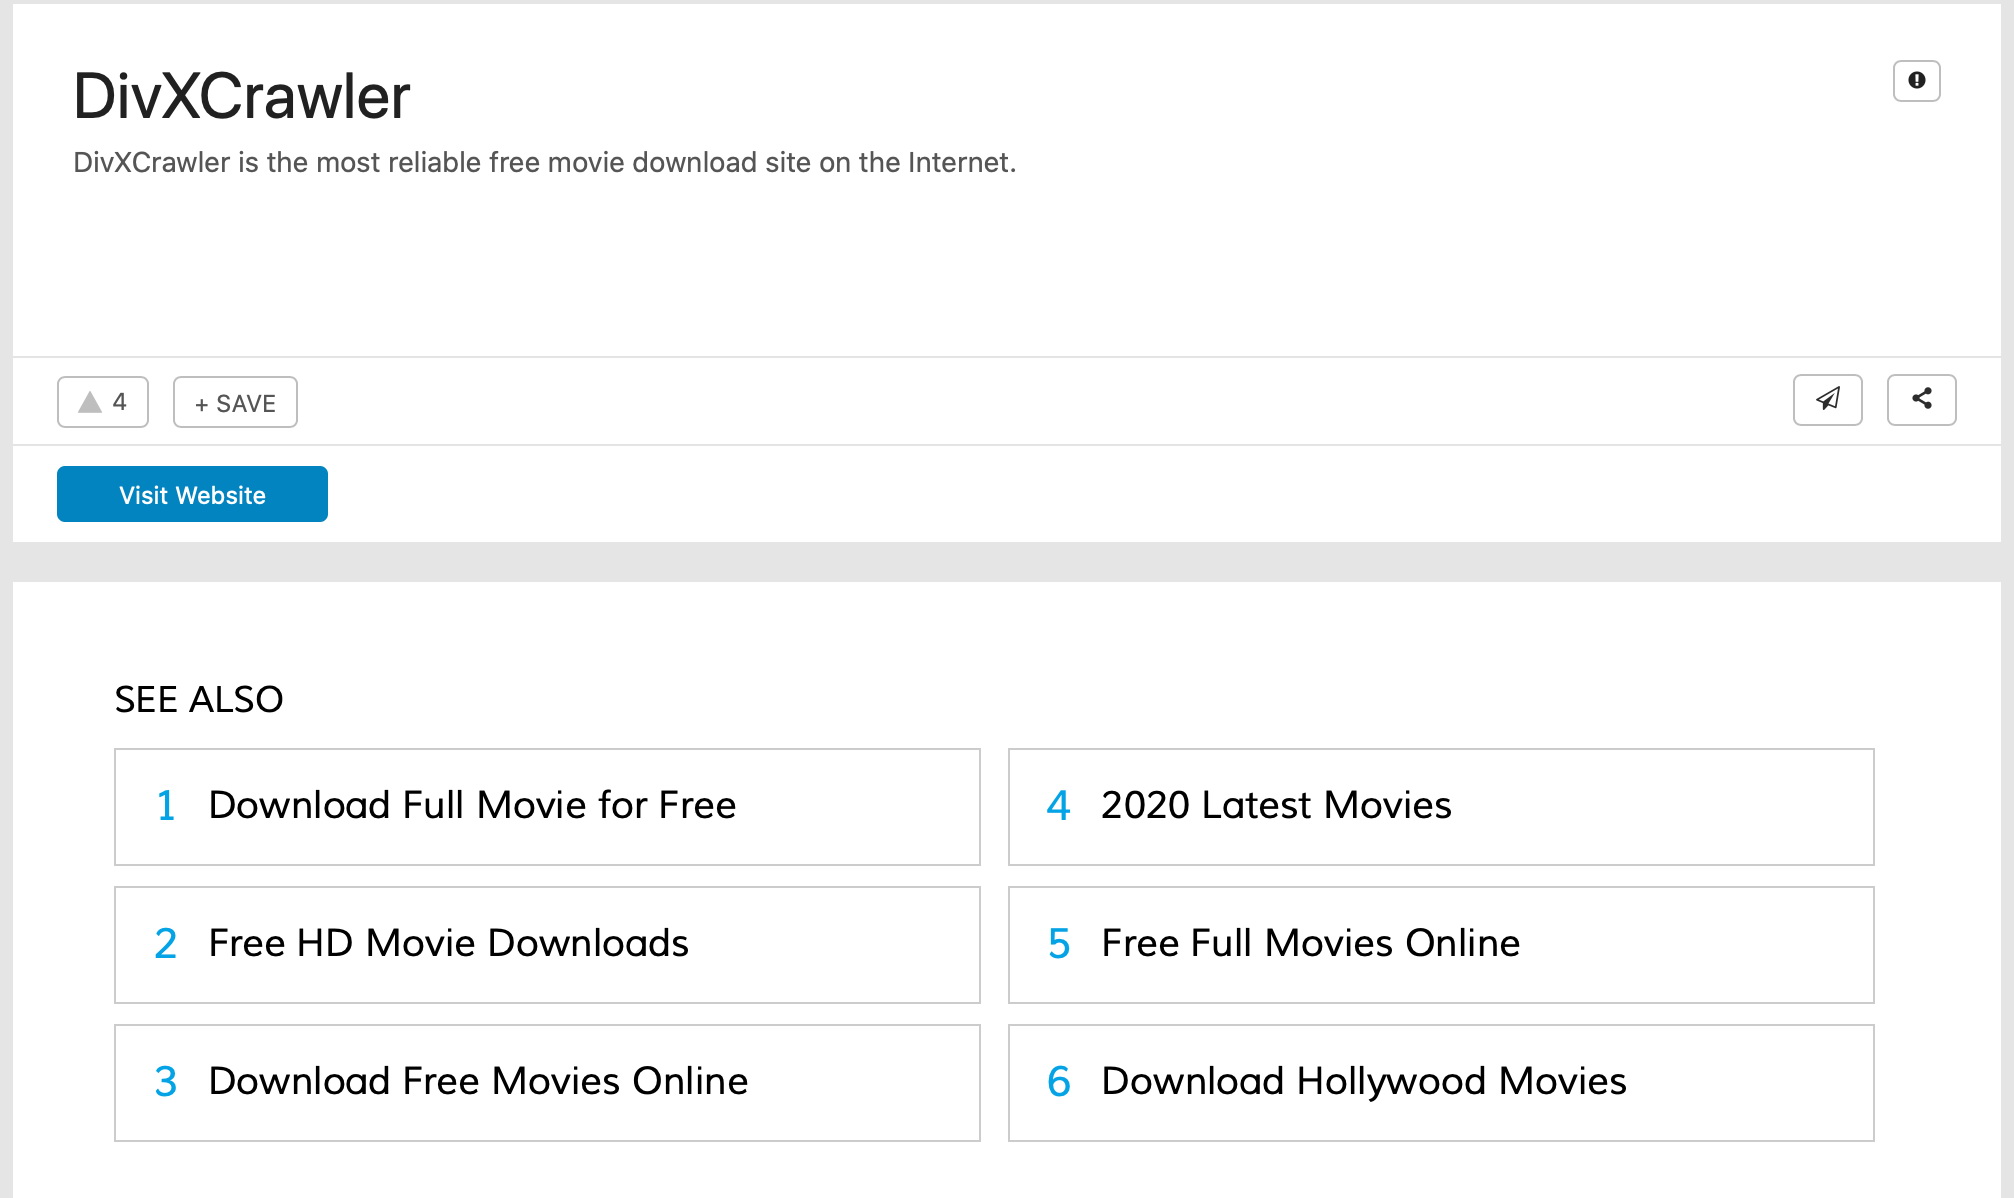The width and height of the screenshot is (2014, 1198).
Task: Click the report exclamation icon
Action: (1916, 81)
